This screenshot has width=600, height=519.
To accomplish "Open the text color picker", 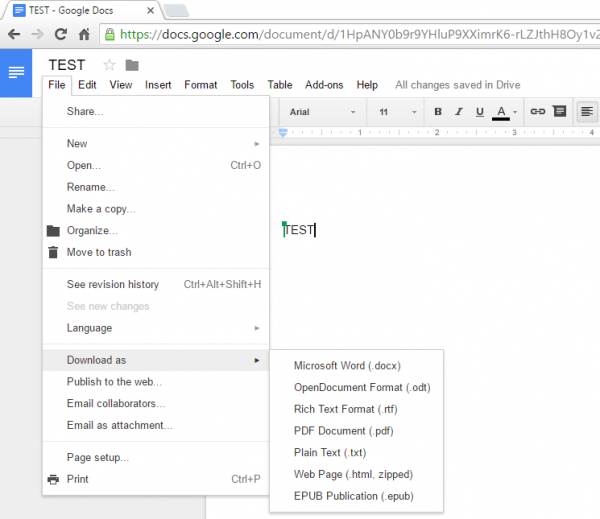I will click(504, 112).
